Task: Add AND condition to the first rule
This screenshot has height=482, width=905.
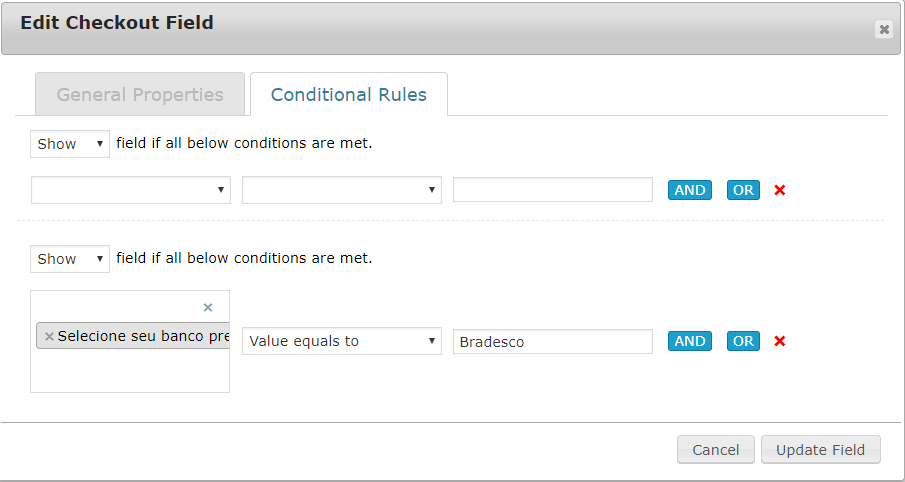Action: click(x=690, y=190)
